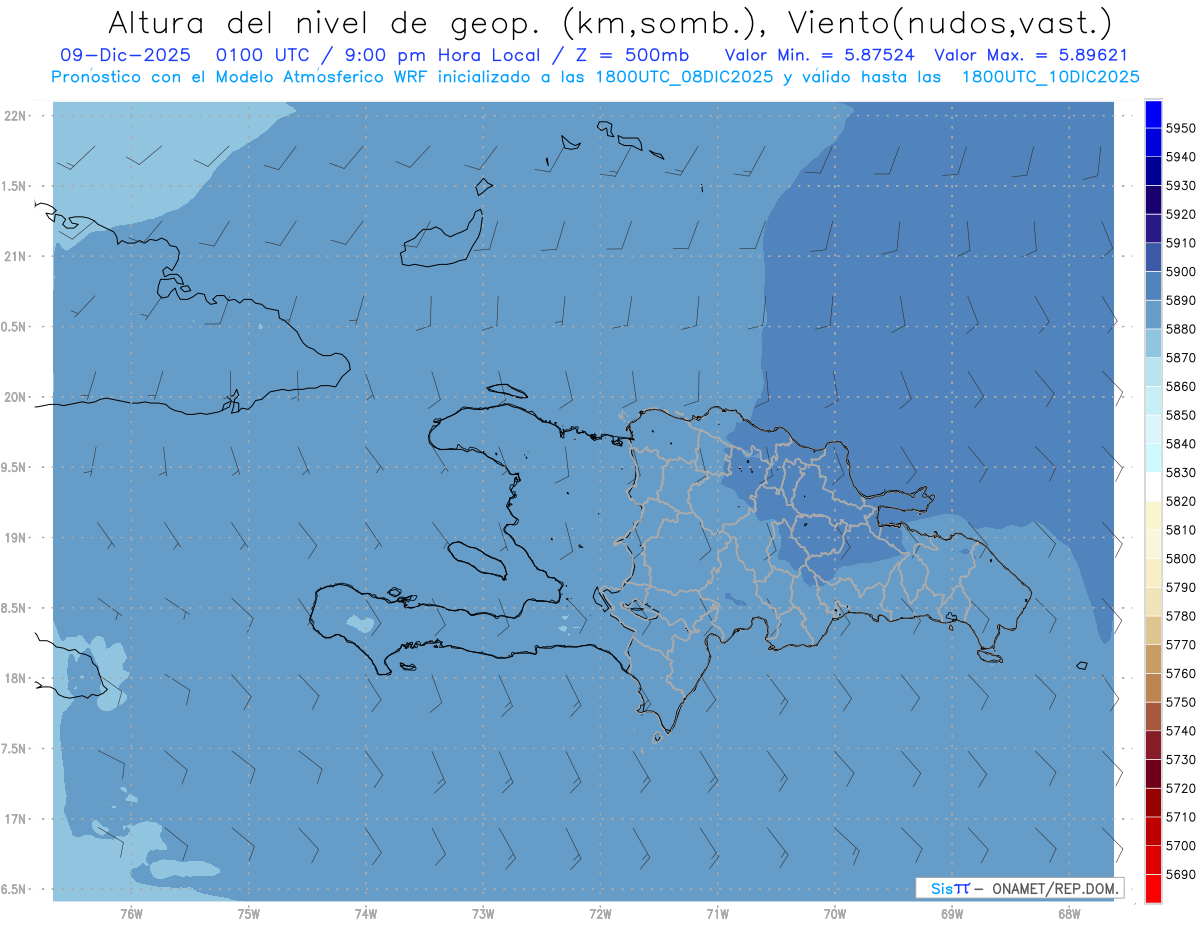Screen dimensions: 1200x927
Task: Click the 21N latitude axis label
Action: coord(16,256)
